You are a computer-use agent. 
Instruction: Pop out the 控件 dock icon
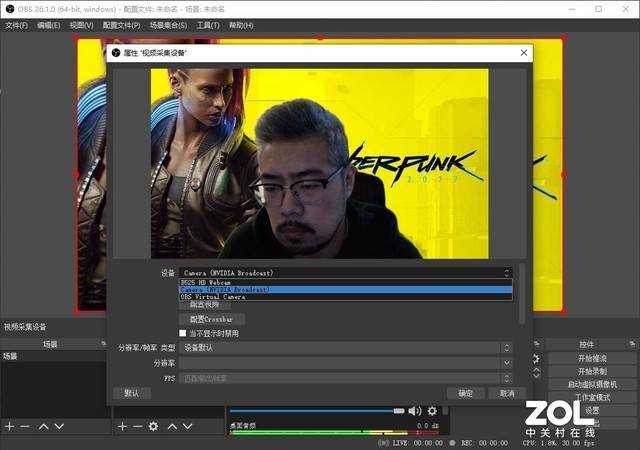point(632,344)
